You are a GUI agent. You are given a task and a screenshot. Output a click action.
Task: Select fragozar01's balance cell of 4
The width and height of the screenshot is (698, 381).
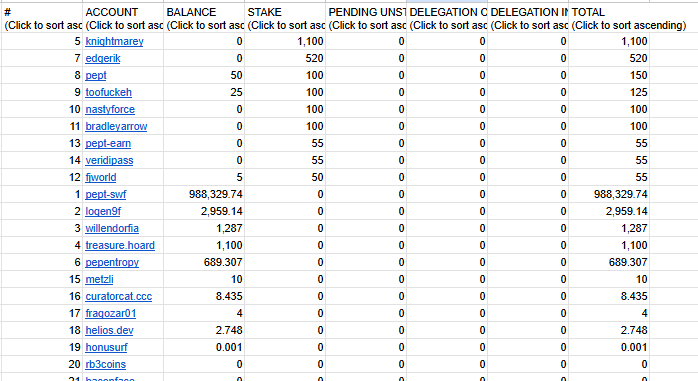coord(204,313)
